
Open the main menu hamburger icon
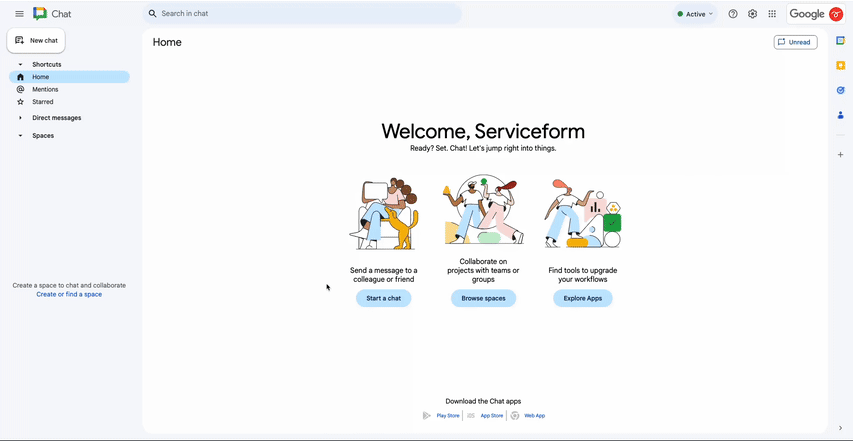pos(20,14)
